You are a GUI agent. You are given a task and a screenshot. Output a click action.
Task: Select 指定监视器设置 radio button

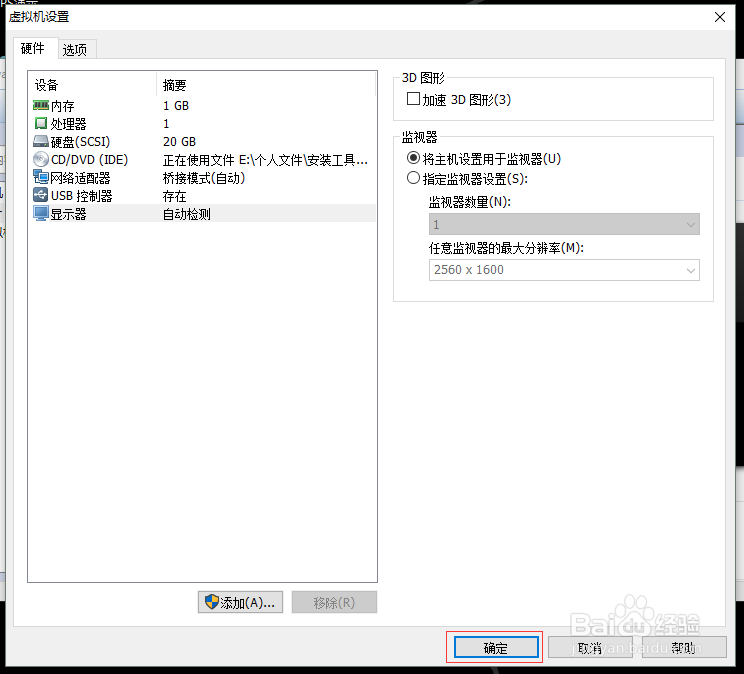coord(413,178)
